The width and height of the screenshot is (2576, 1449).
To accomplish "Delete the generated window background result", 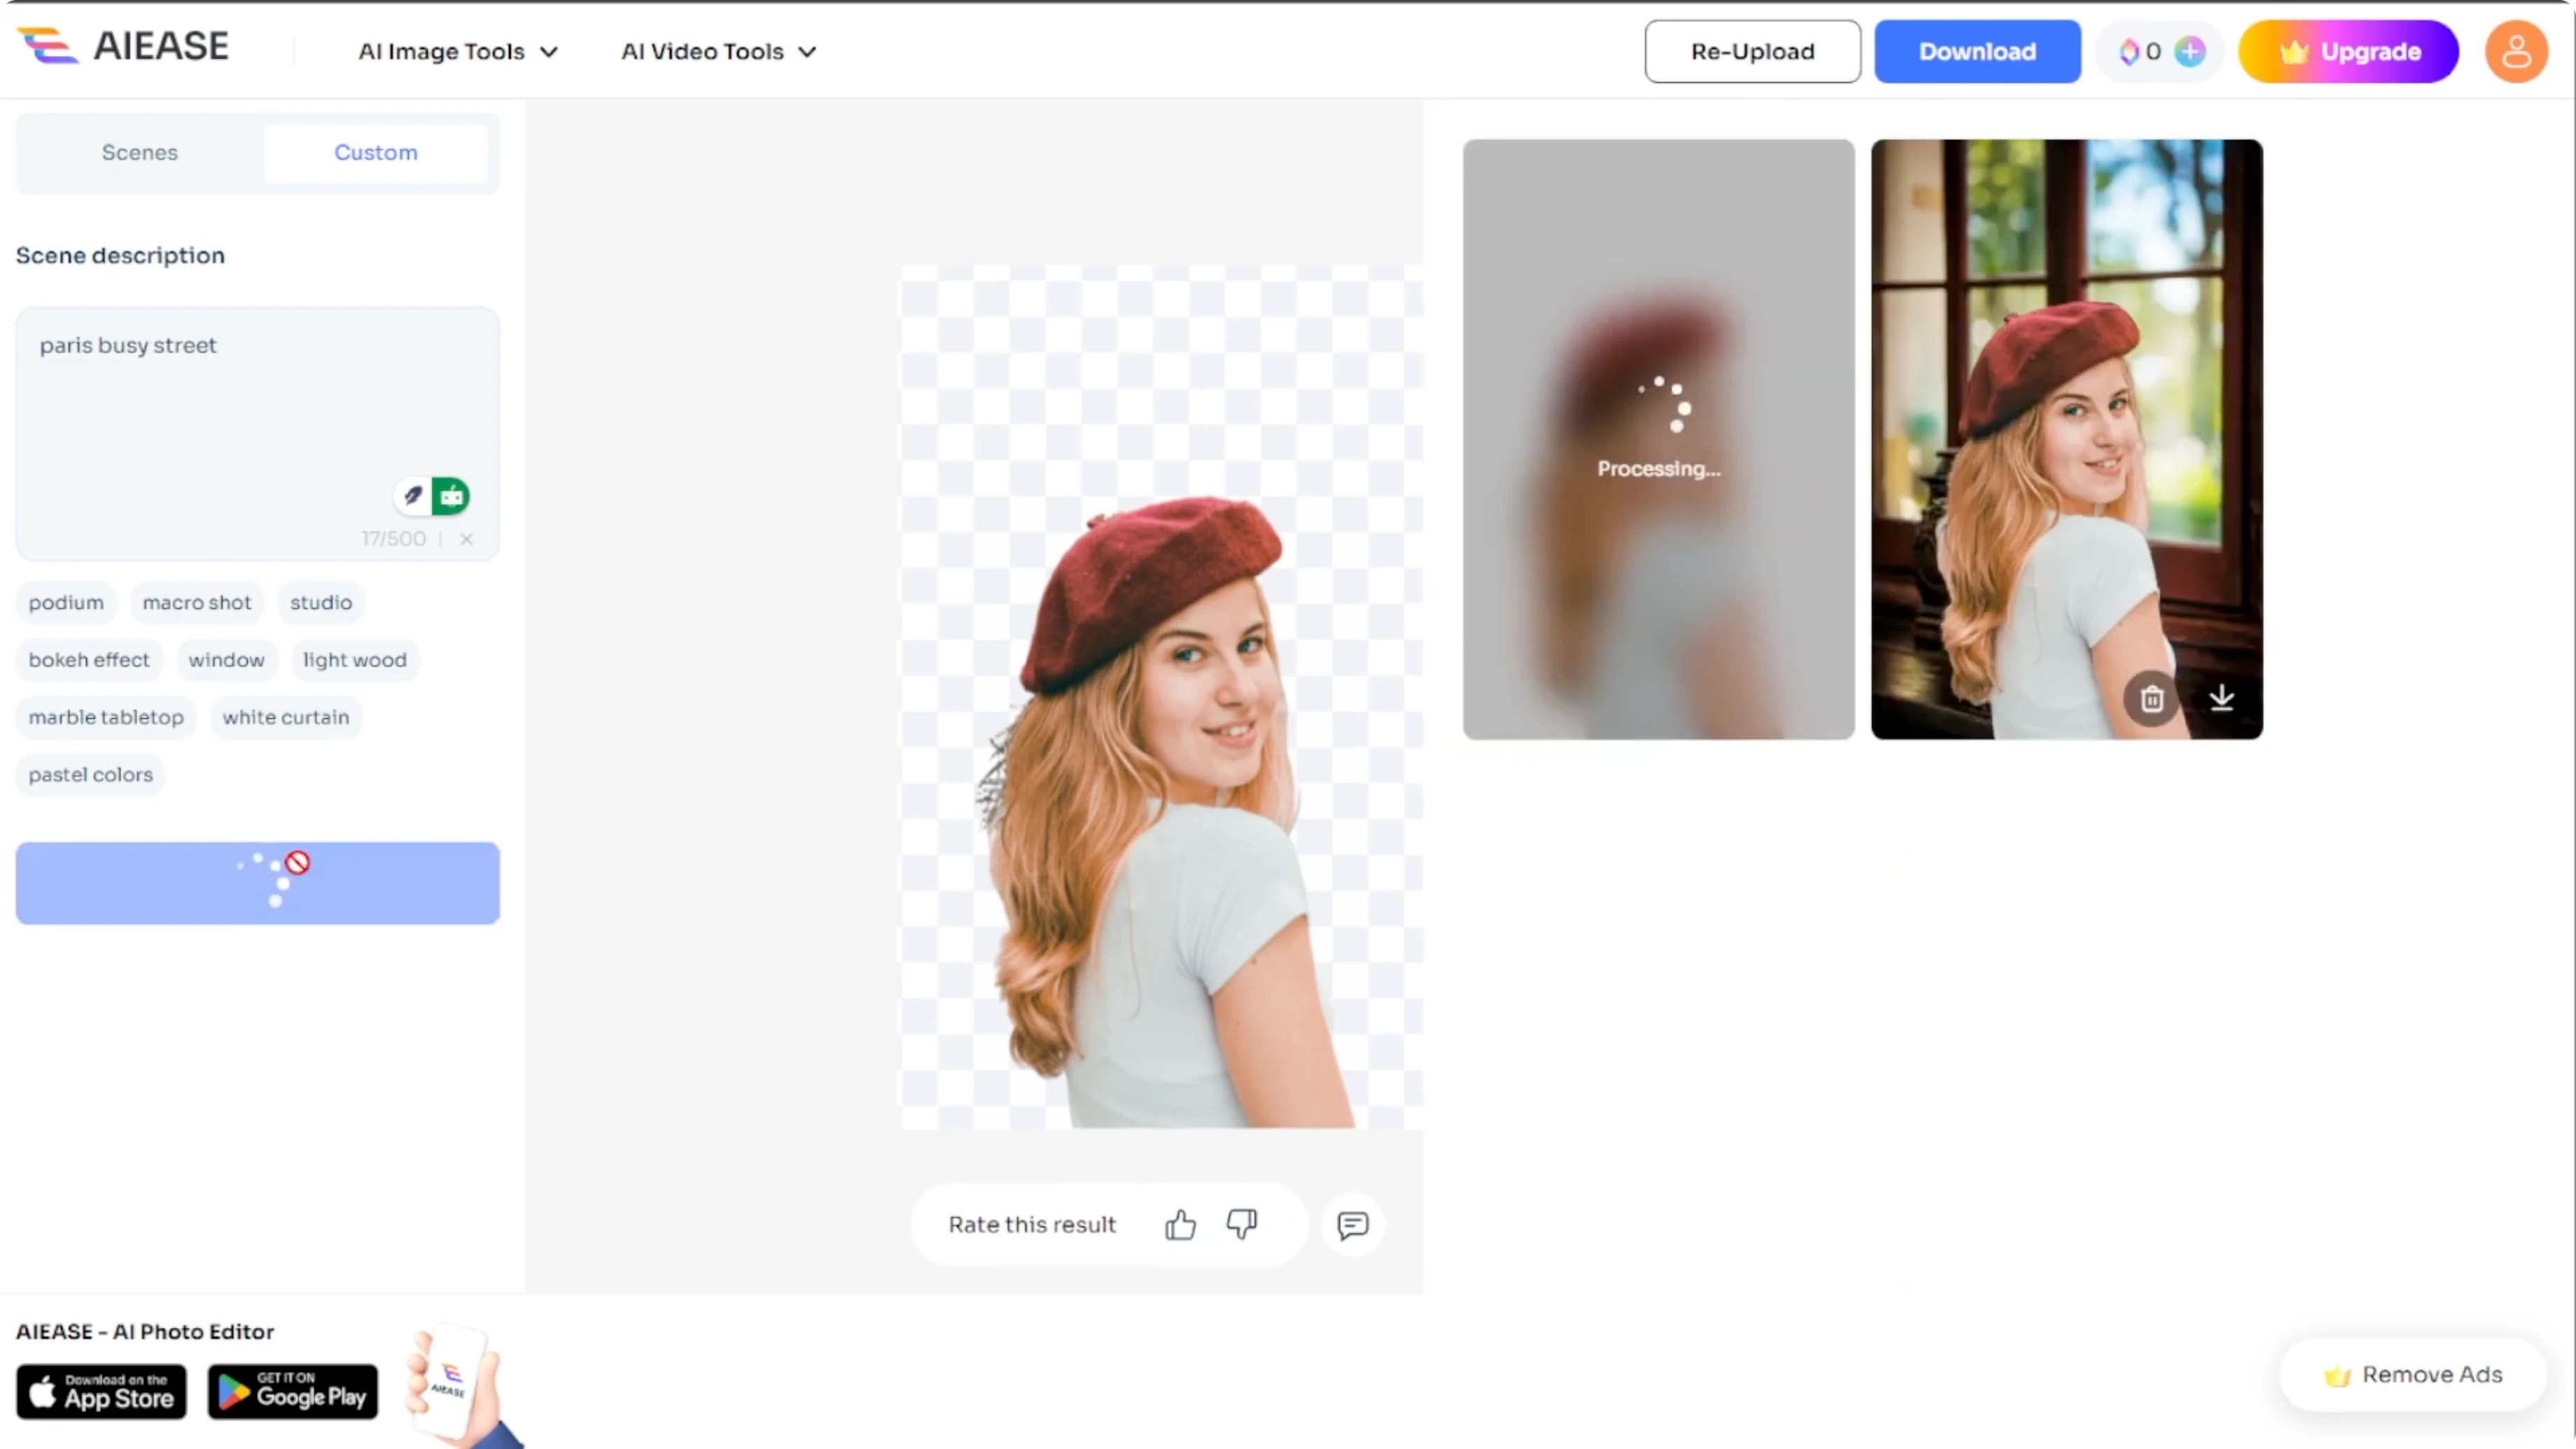I will coord(2152,698).
